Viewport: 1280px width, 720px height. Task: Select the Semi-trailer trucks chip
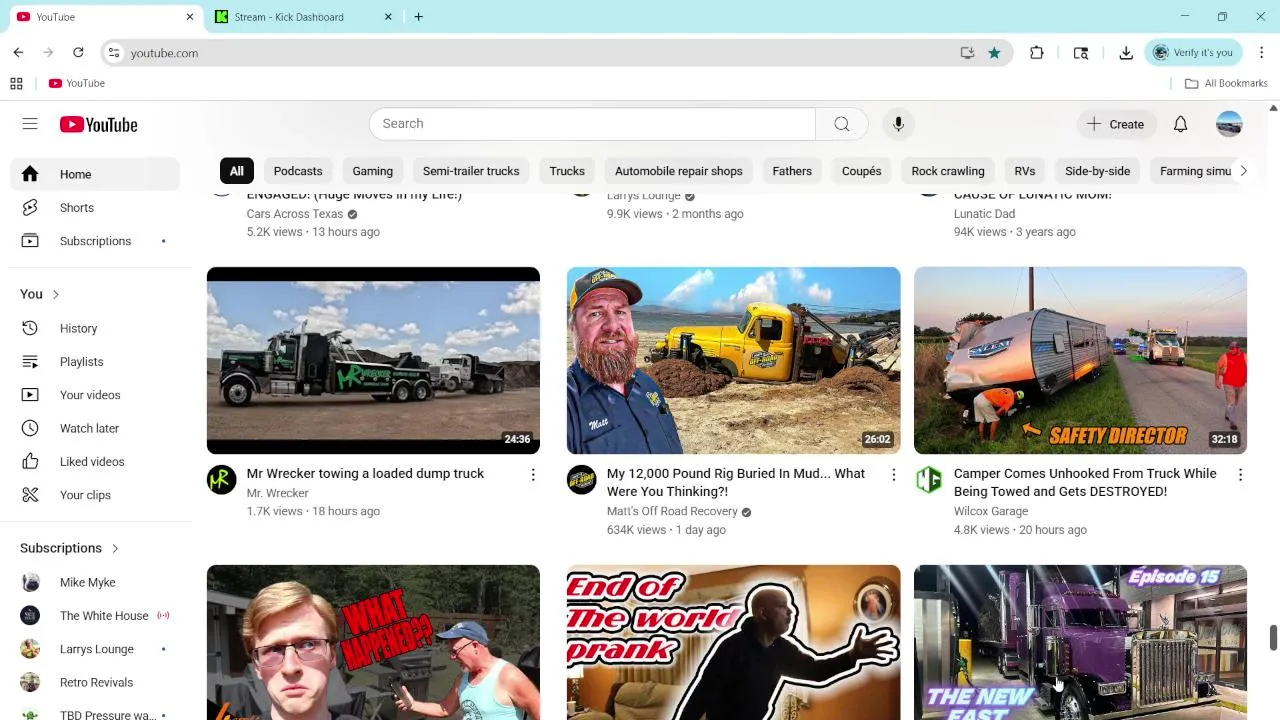[471, 171]
